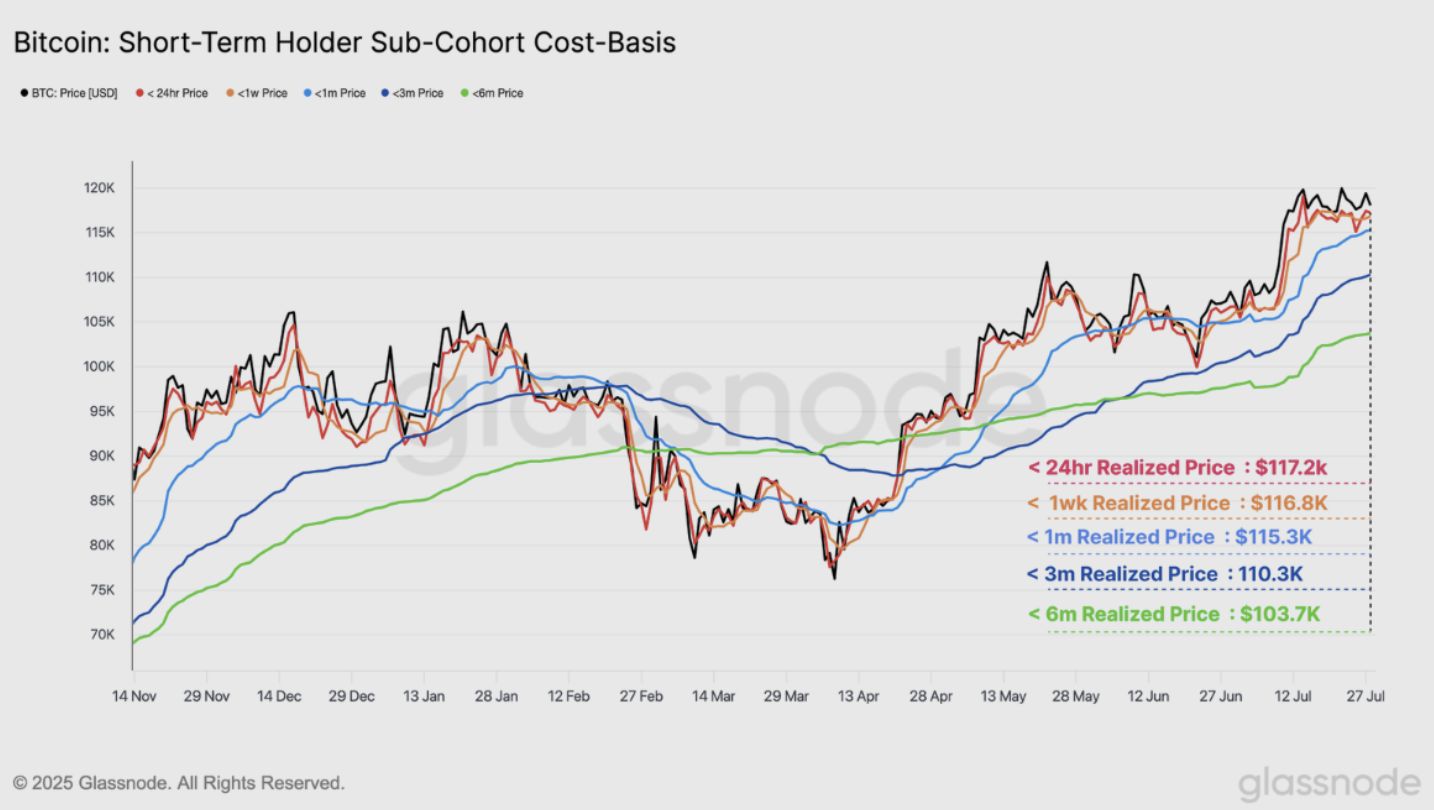Click the 28 Jan x-axis date label
Viewport: 1434px width, 810px height.
point(496,696)
